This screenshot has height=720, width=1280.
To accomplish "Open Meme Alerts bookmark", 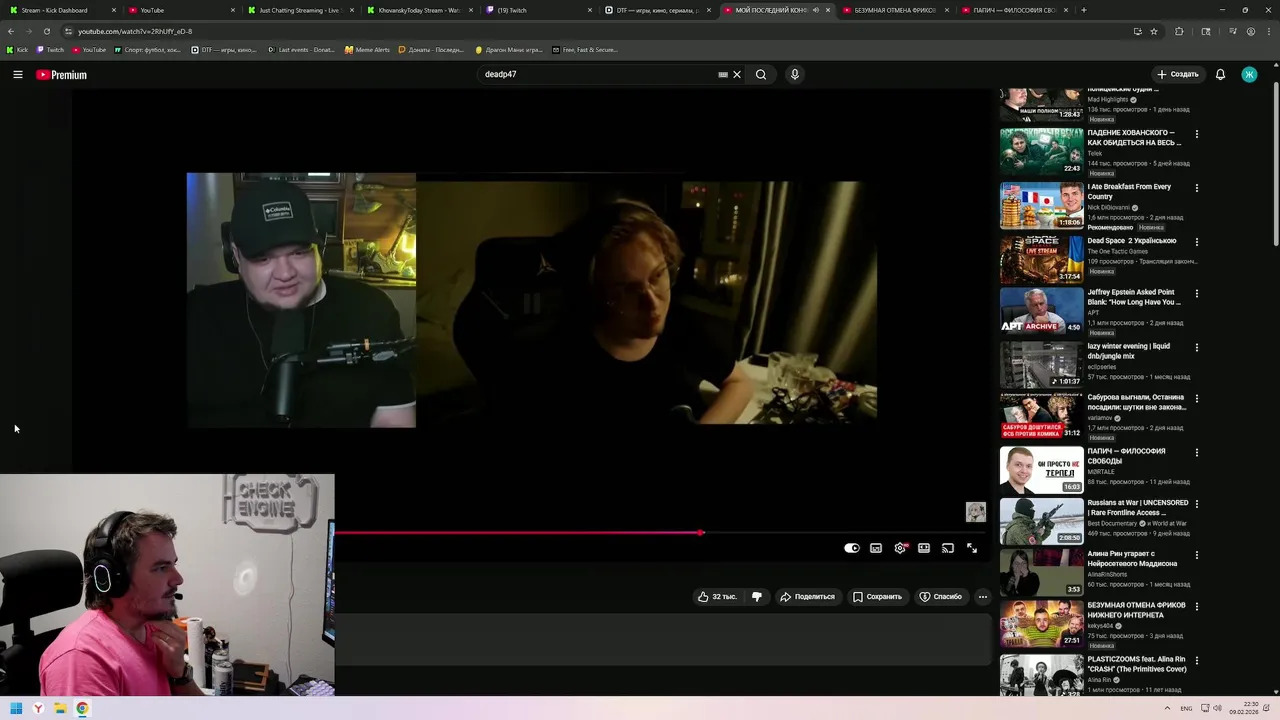I will [367, 49].
